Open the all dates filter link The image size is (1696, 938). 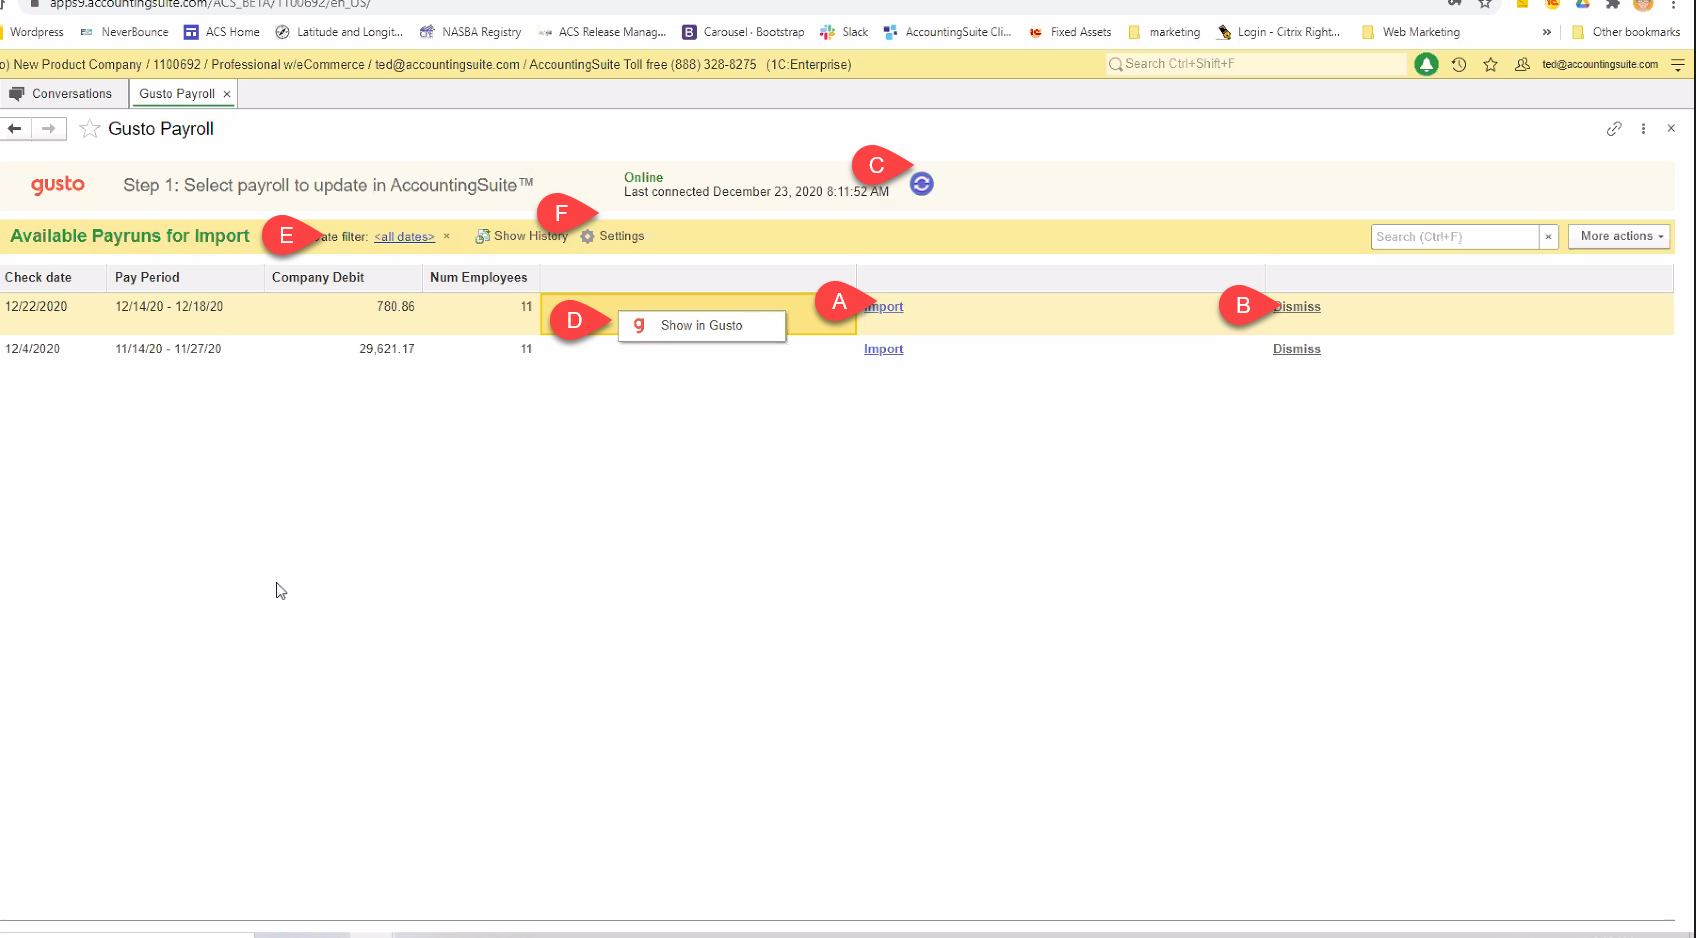point(404,237)
